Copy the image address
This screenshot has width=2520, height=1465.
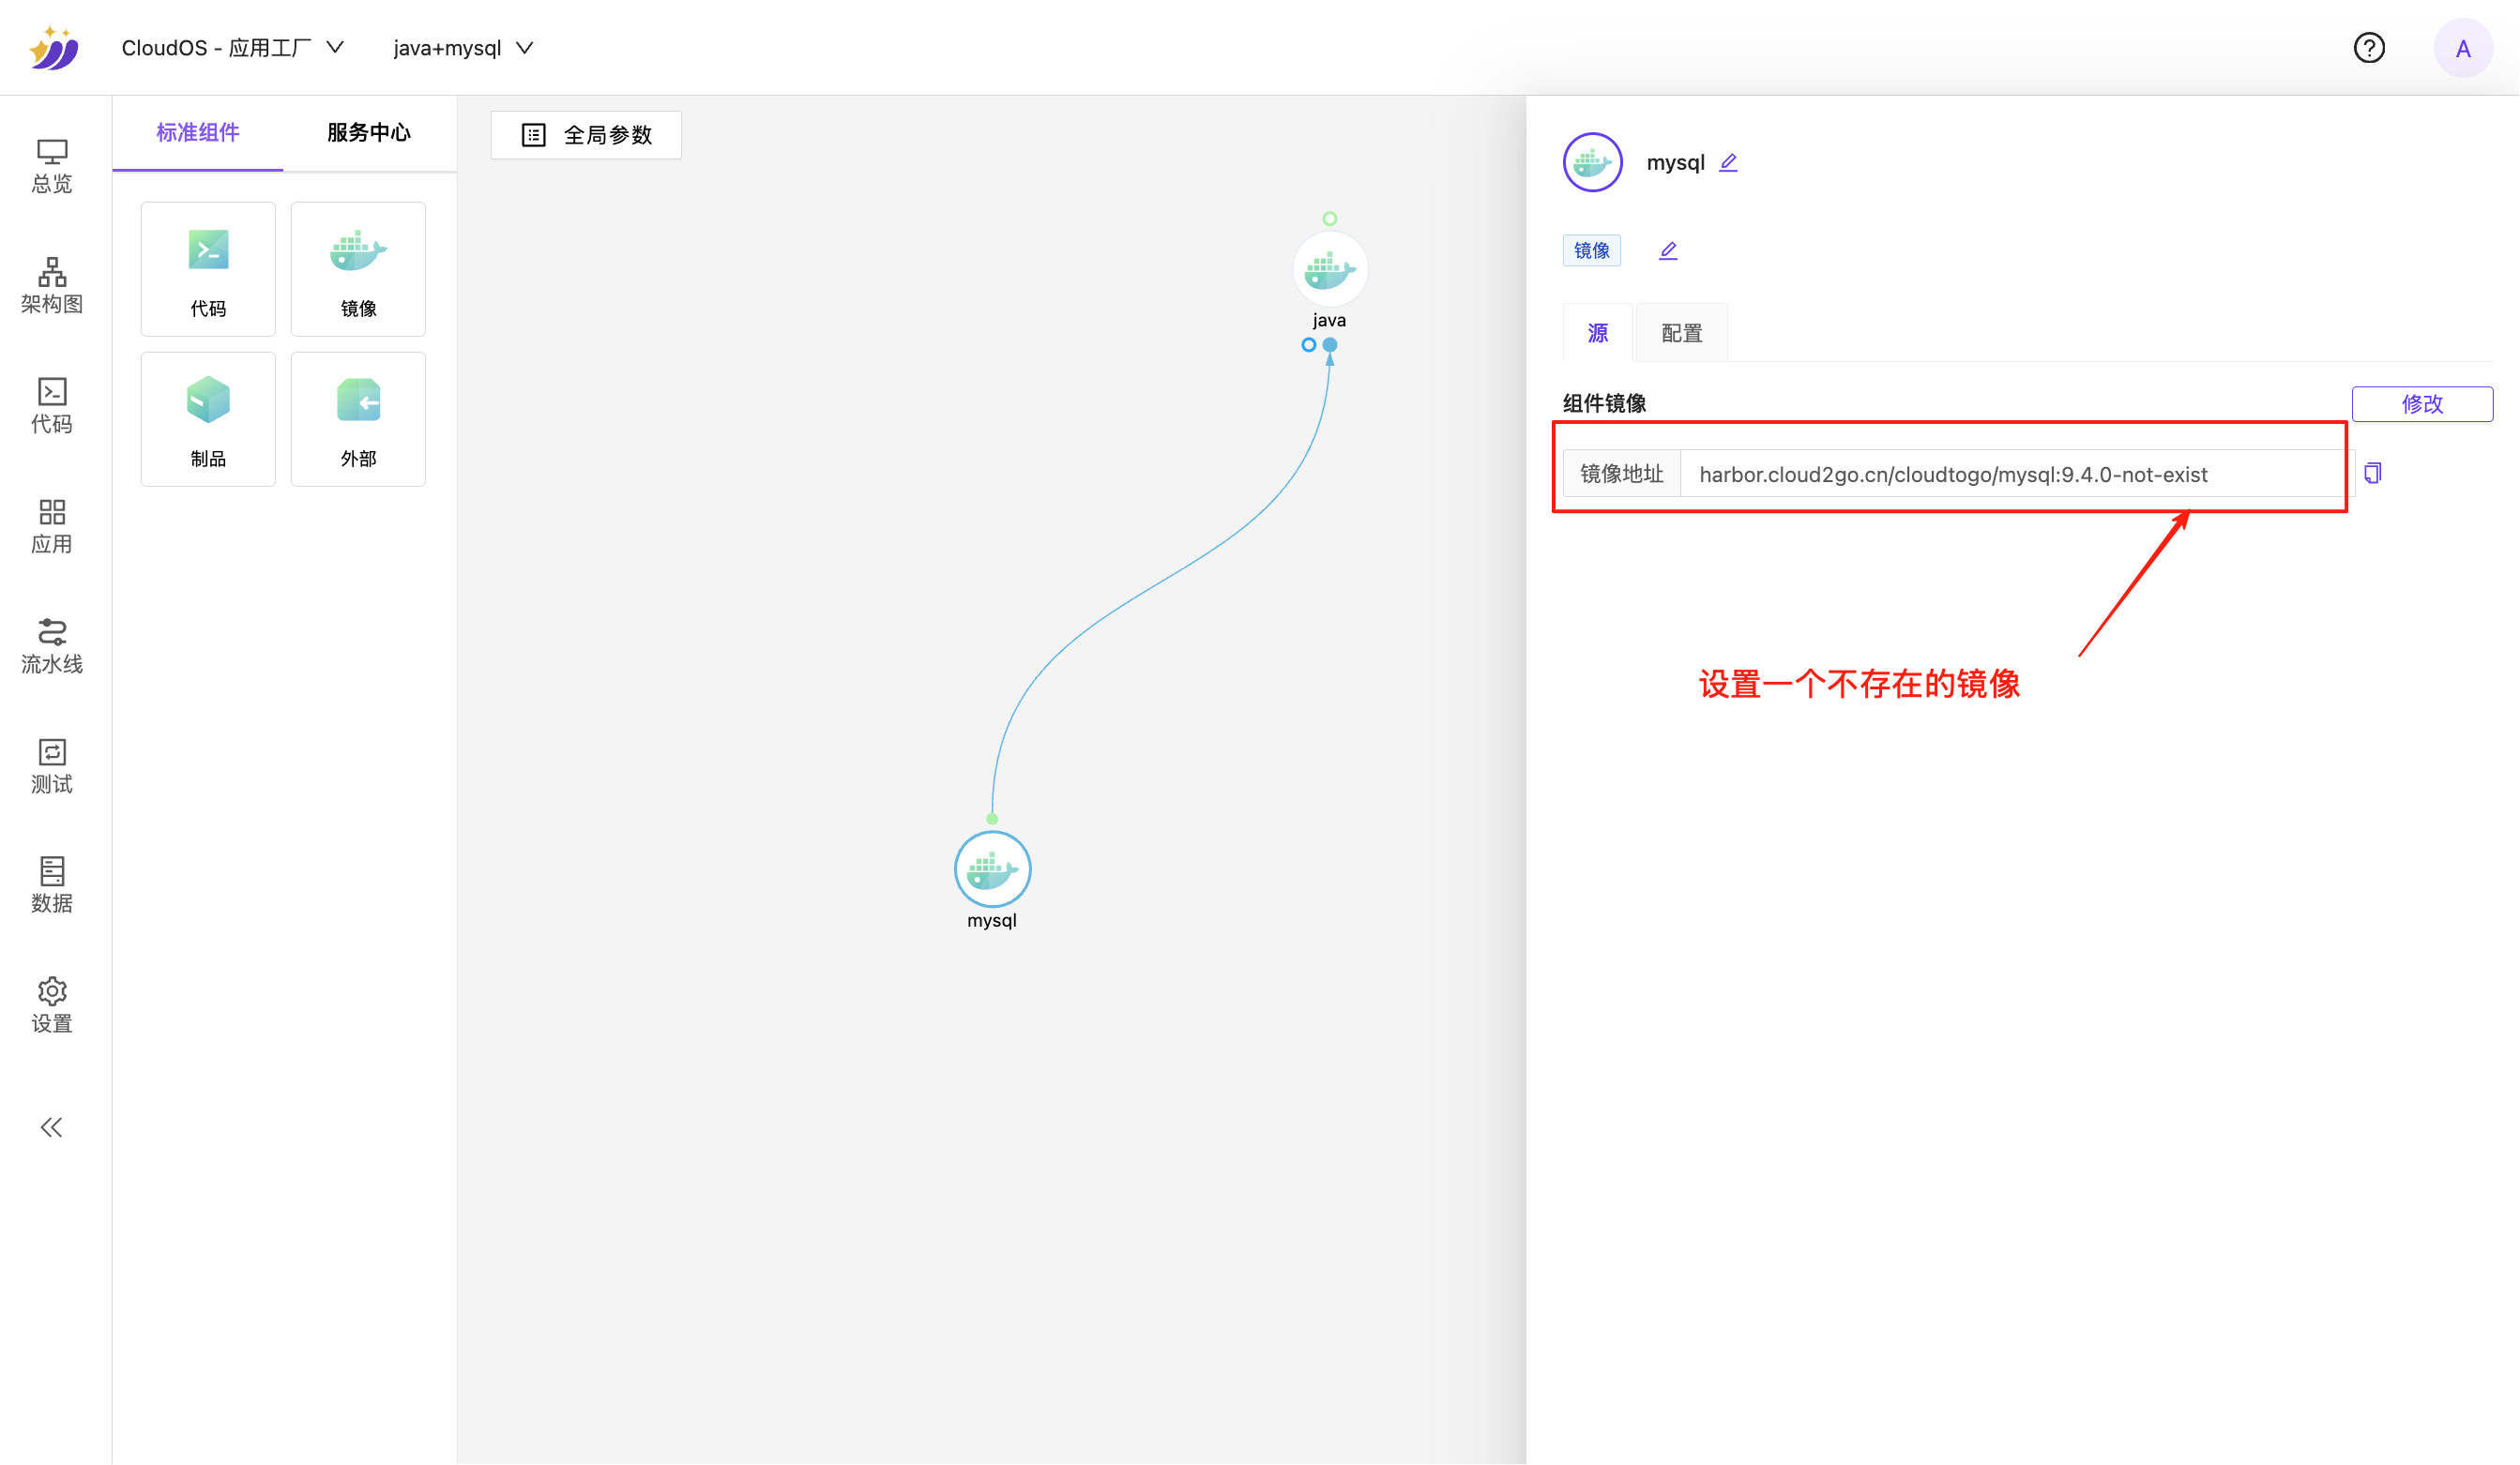2373,473
